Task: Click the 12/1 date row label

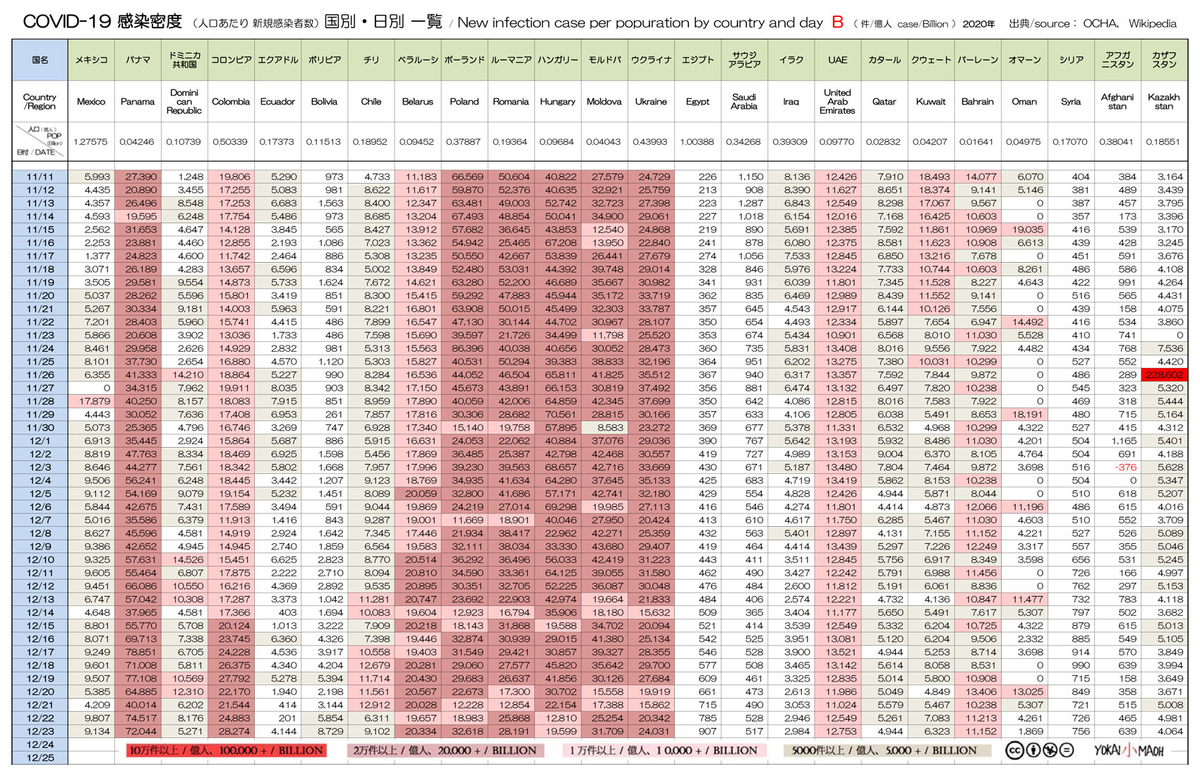Action: [39, 439]
